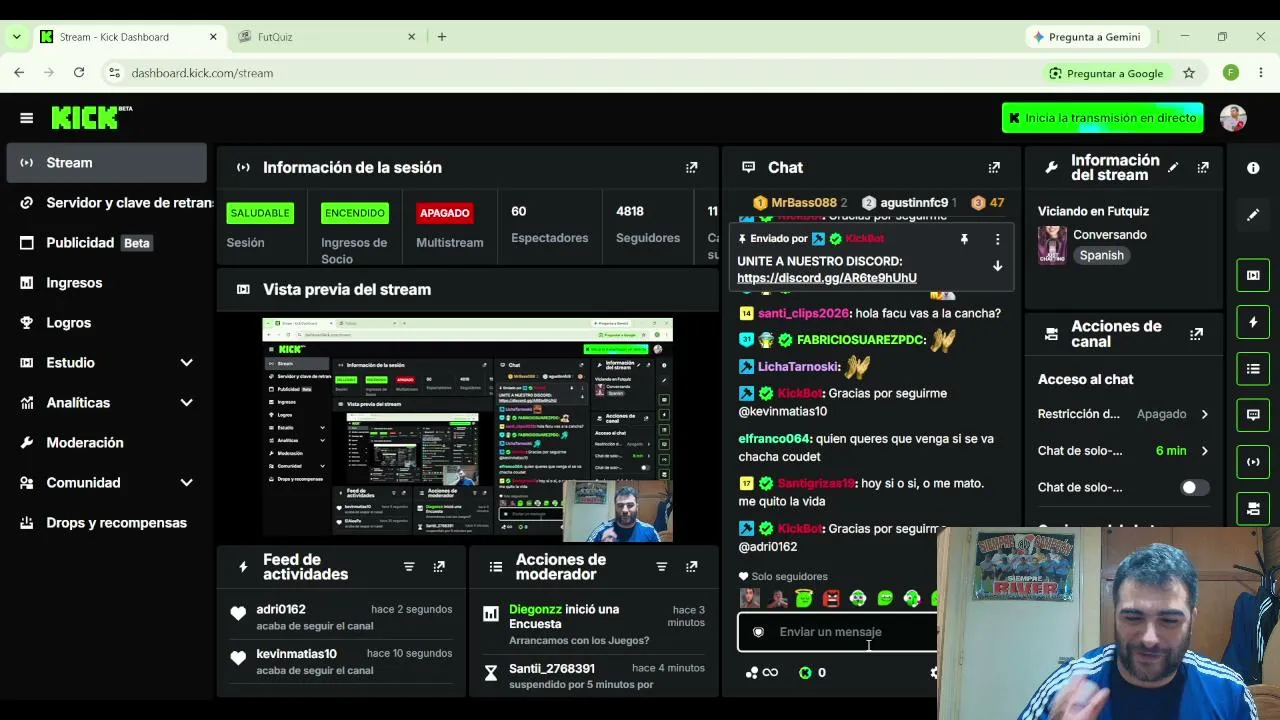Focus the dashboard.kick.com/stream address bar
Screen dimensions: 1280x720
tap(202, 73)
